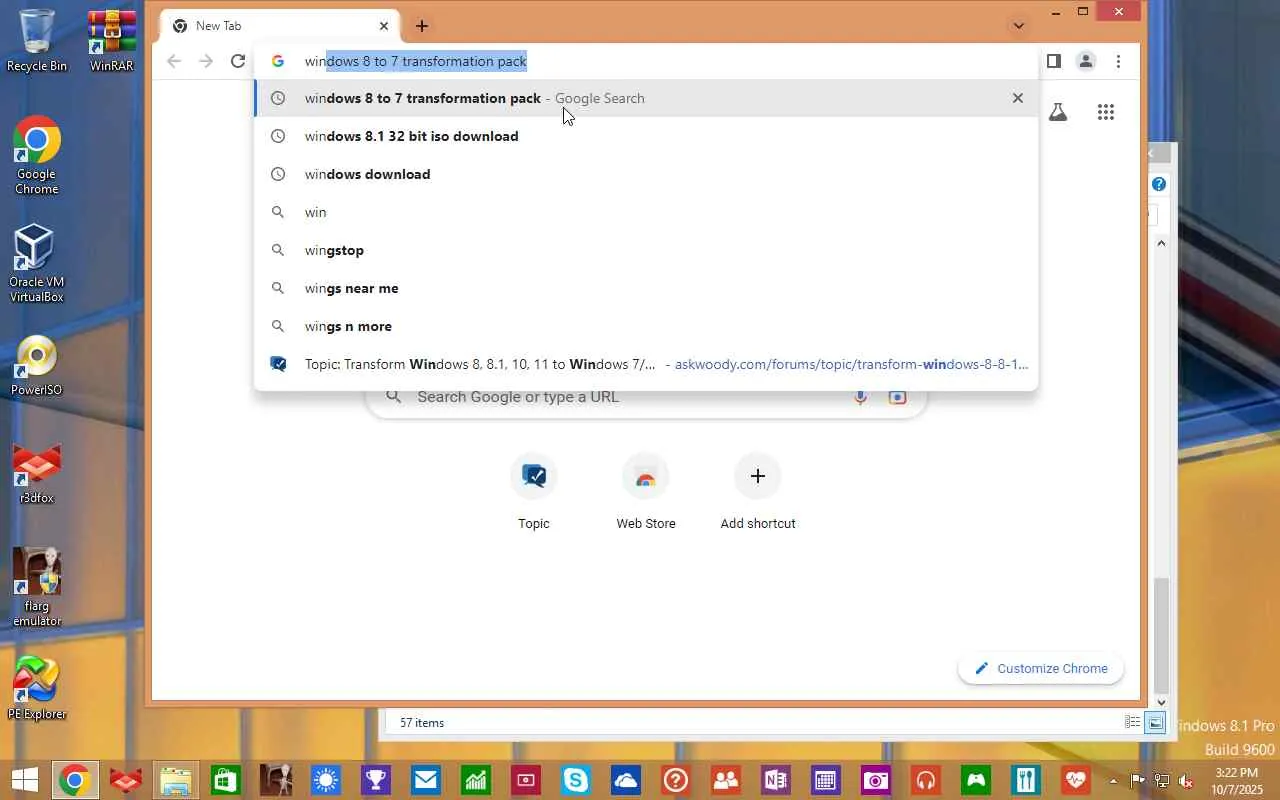Switch Explorer to details view
Image resolution: width=1280 pixels, height=800 pixels.
pyautogui.click(x=1133, y=722)
